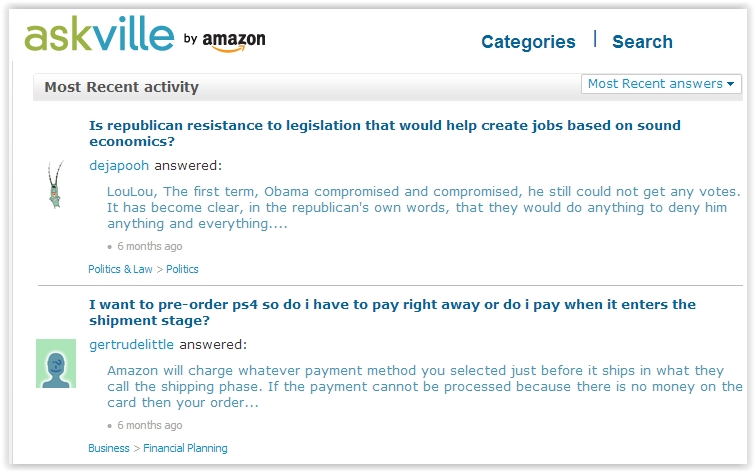This screenshot has height=472, width=755.
Task: Open the Business category link
Action: pyautogui.click(x=109, y=448)
